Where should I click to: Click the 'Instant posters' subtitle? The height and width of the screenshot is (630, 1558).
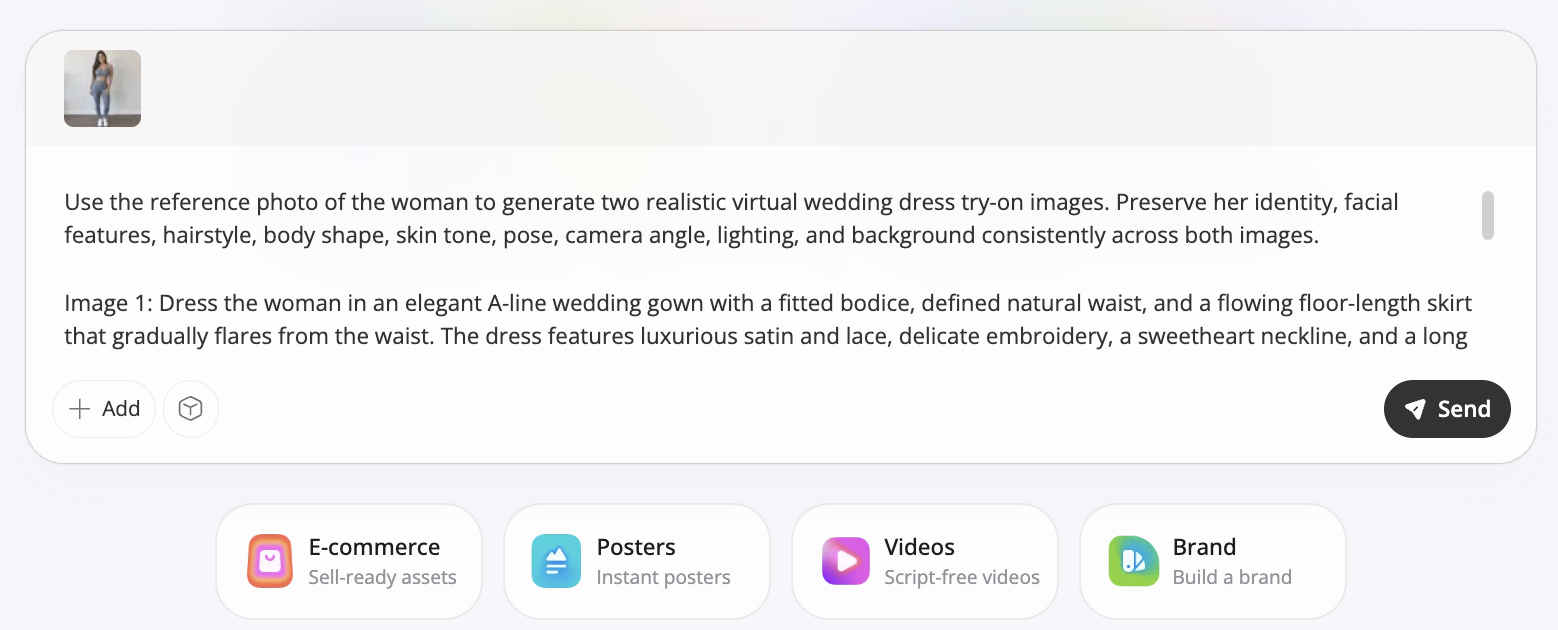tap(663, 577)
